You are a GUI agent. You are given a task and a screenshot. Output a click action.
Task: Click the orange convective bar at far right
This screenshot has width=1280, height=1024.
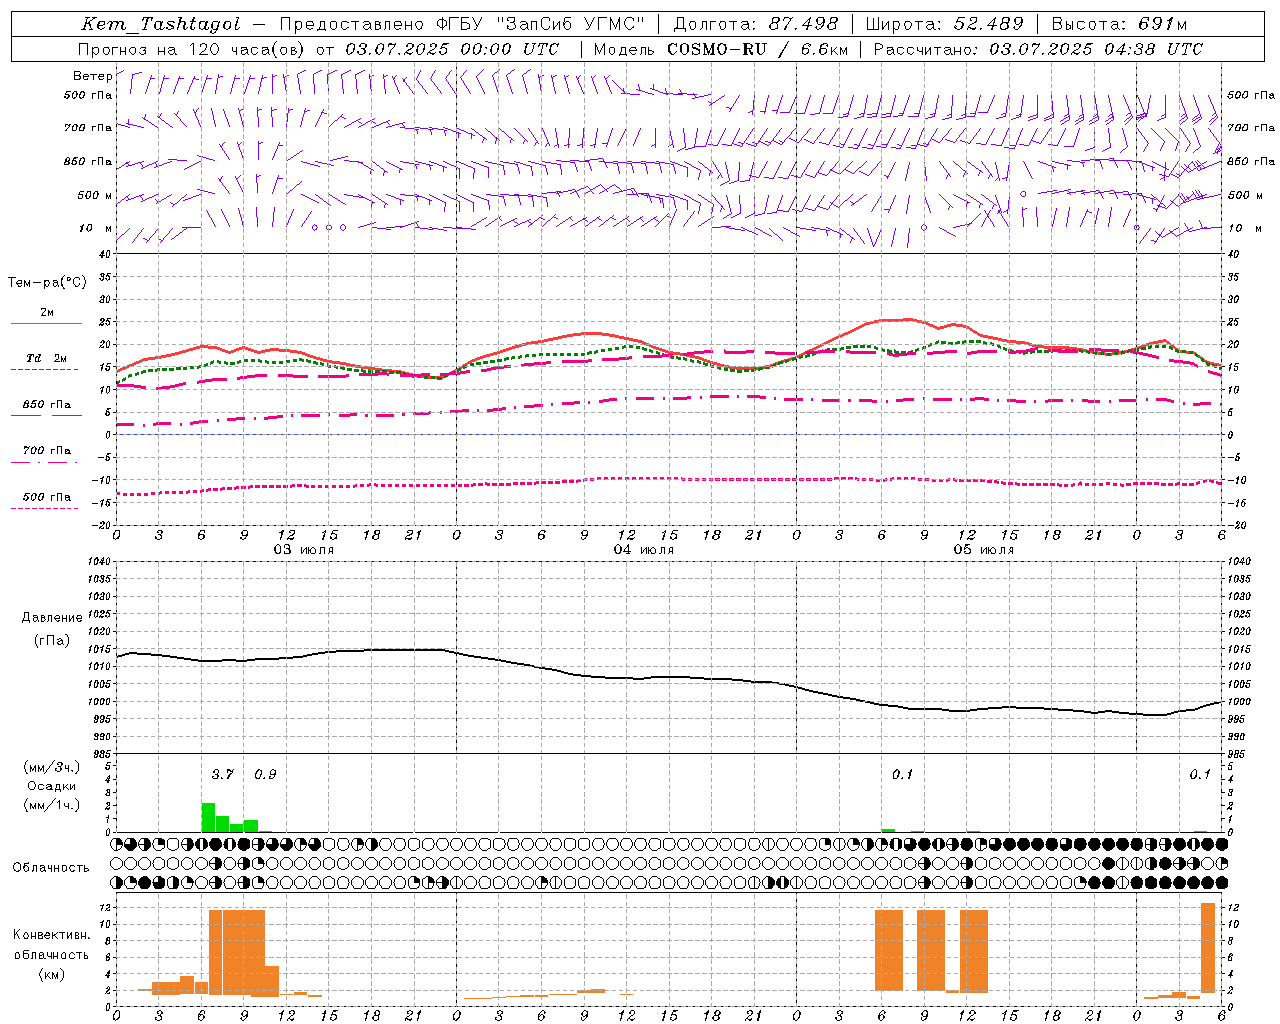tap(1208, 947)
